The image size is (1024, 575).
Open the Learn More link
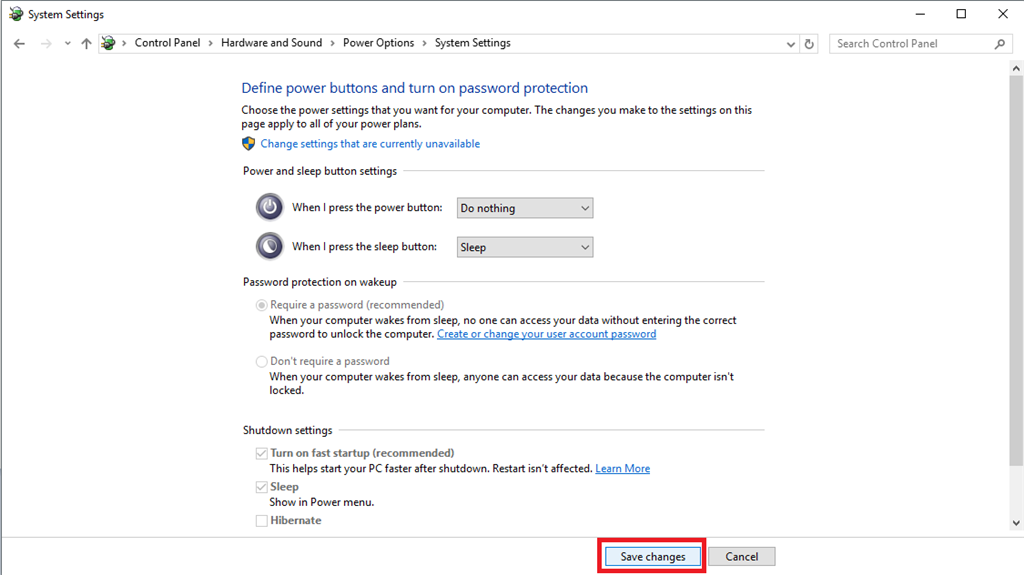click(x=622, y=468)
